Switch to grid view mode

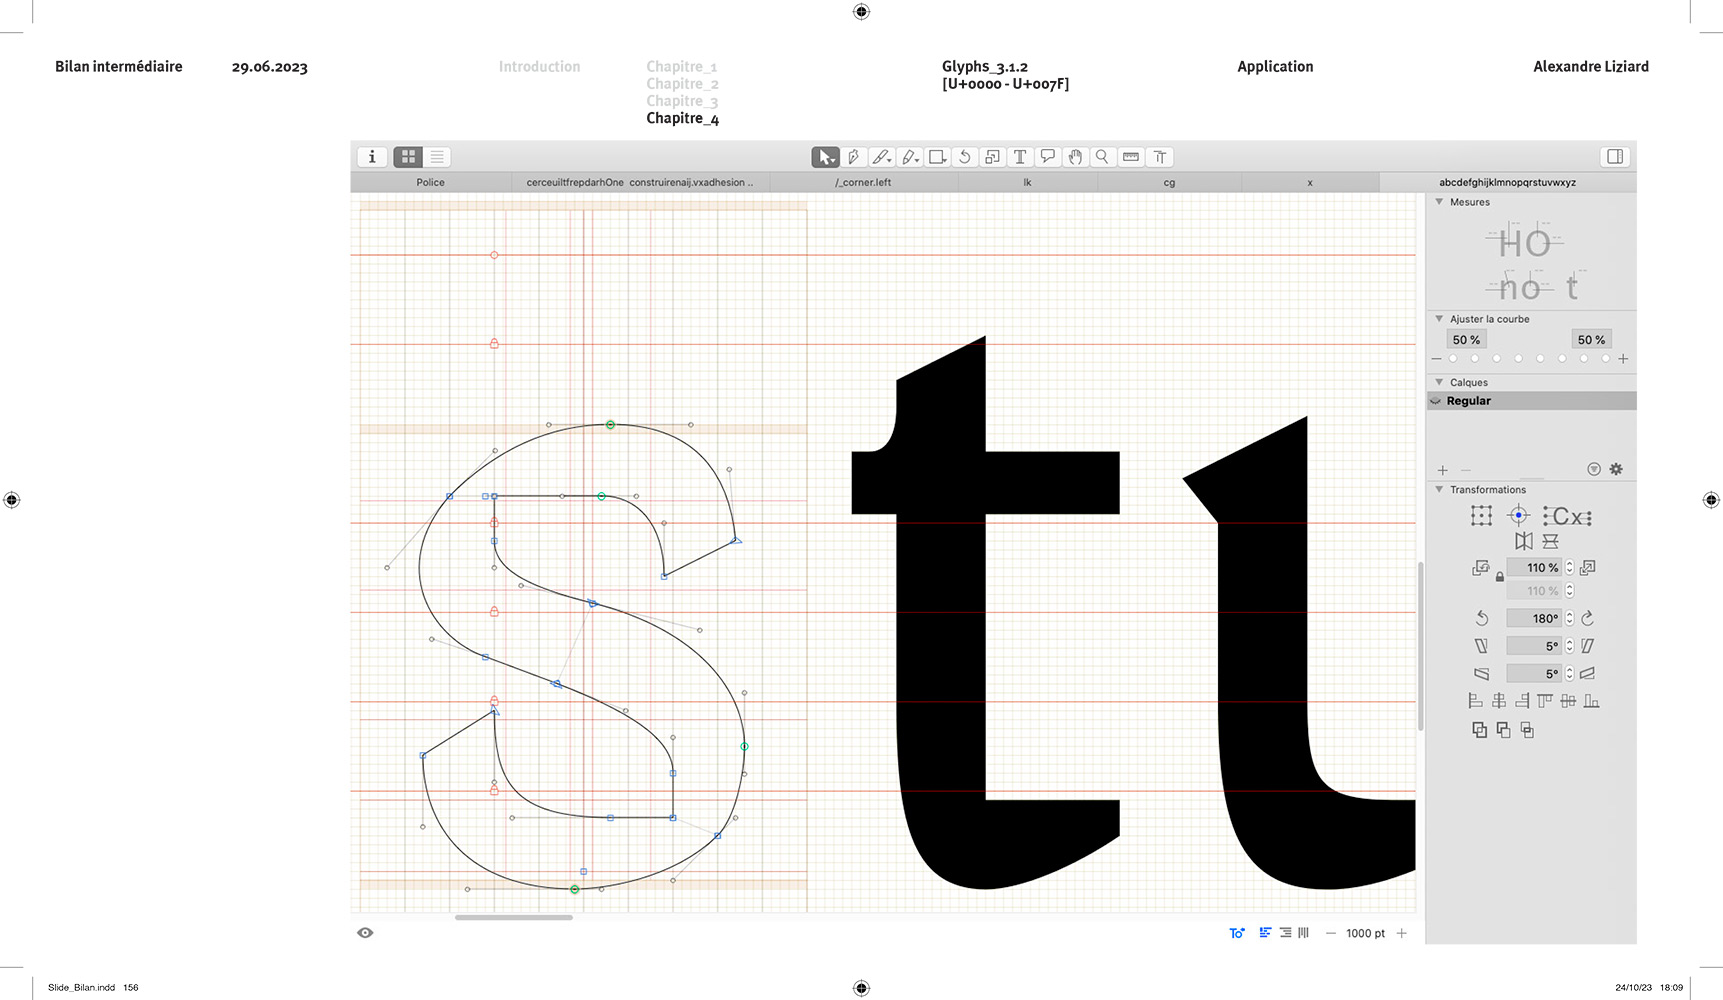pos(408,157)
